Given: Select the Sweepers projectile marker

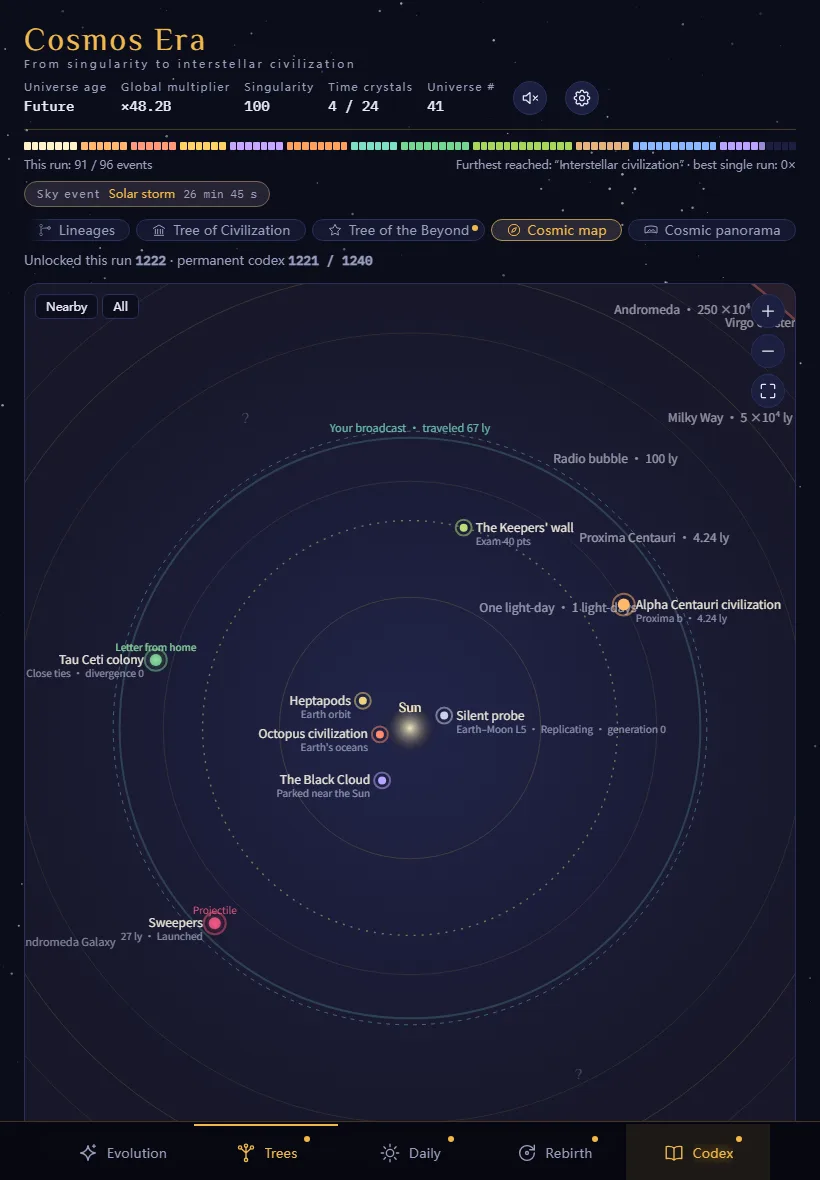Looking at the screenshot, I should tap(214, 923).
